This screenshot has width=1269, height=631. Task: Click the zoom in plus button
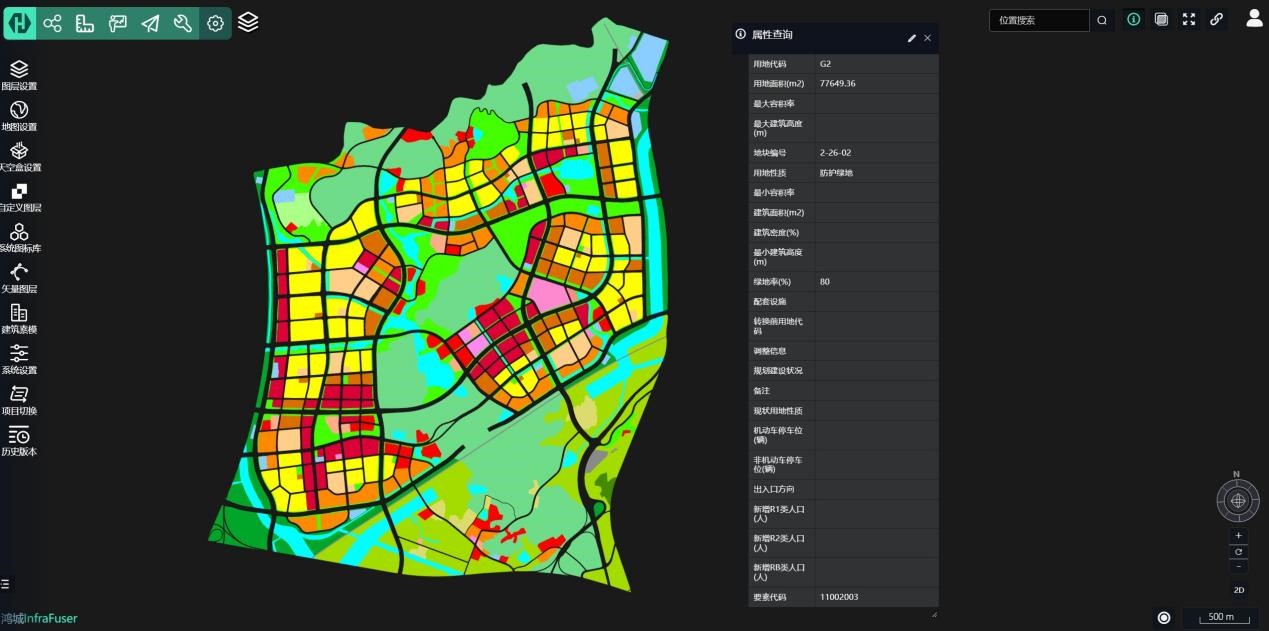(x=1238, y=536)
